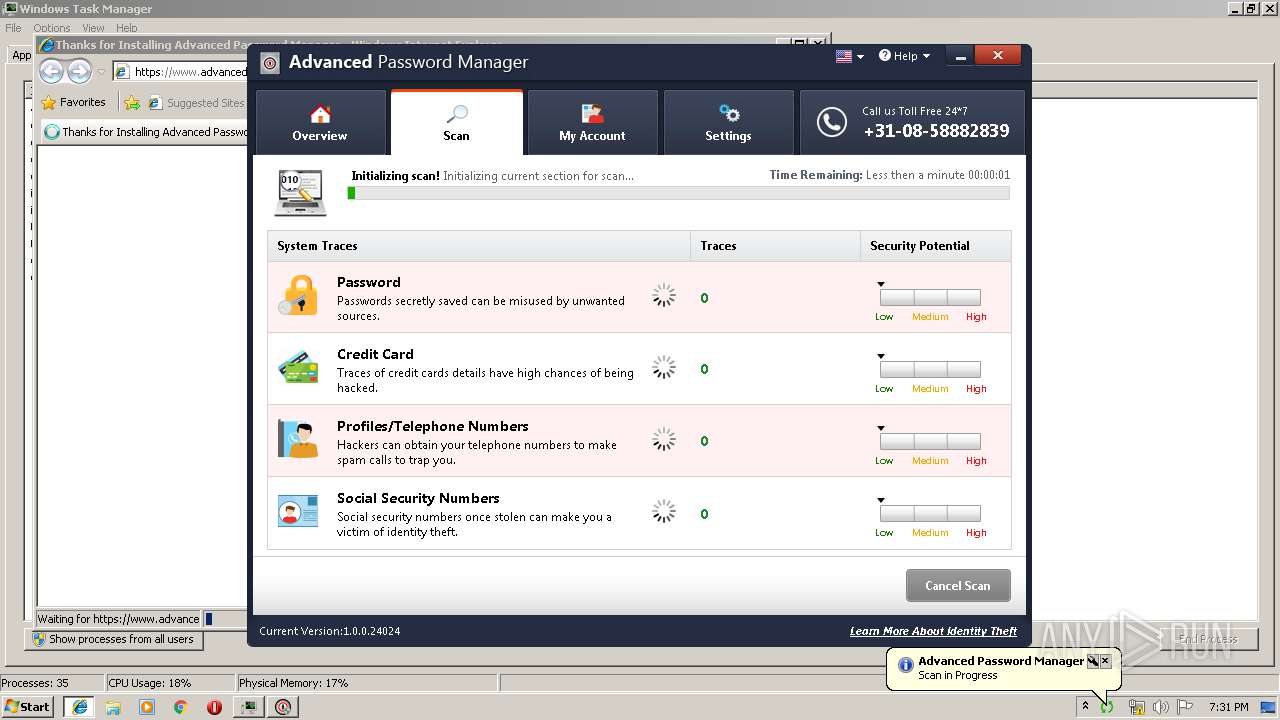Viewport: 1280px width, 720px height.
Task: Click Advanced Password Manager taskbar icon
Action: tap(283, 706)
